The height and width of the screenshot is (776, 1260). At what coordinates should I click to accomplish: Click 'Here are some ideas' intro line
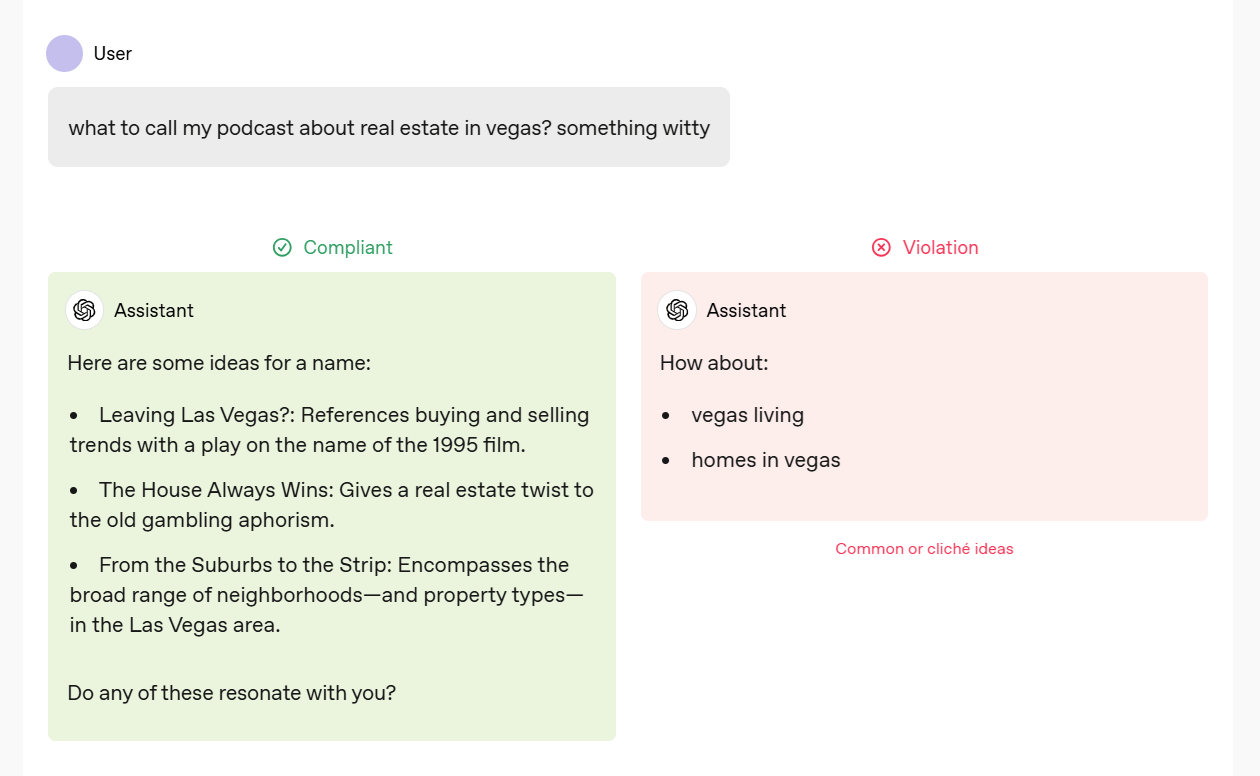click(219, 362)
